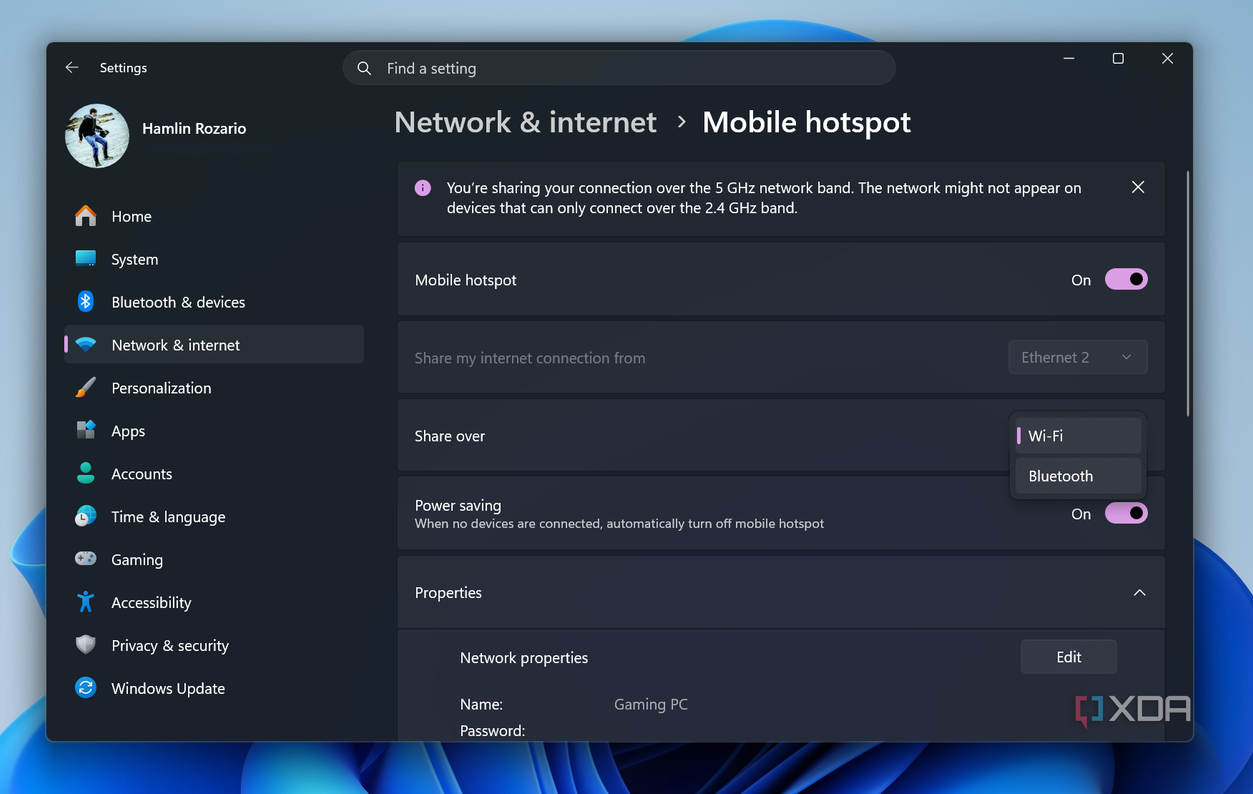The height and width of the screenshot is (794, 1253).
Task: Open Bluetooth & devices settings
Action: pos(214,302)
